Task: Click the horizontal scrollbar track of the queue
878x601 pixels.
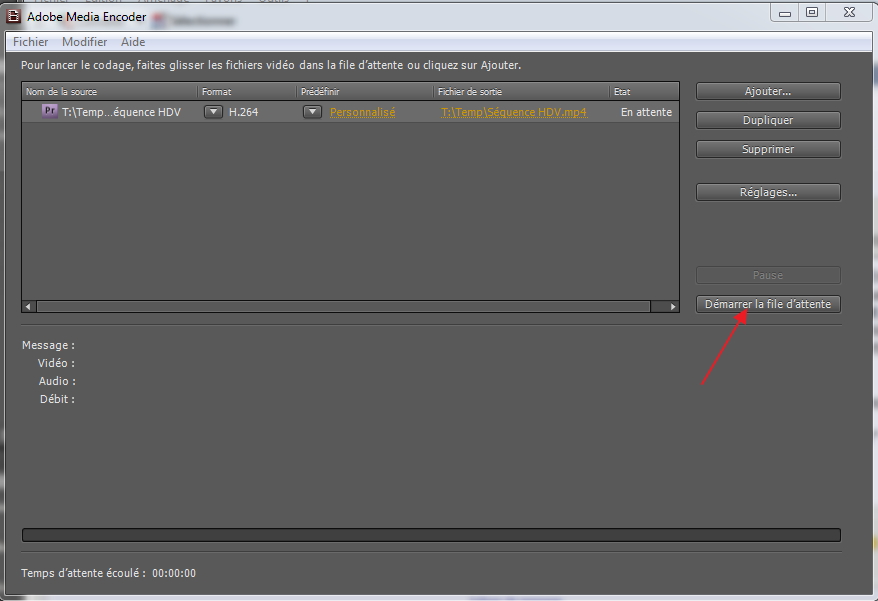Action: point(343,306)
